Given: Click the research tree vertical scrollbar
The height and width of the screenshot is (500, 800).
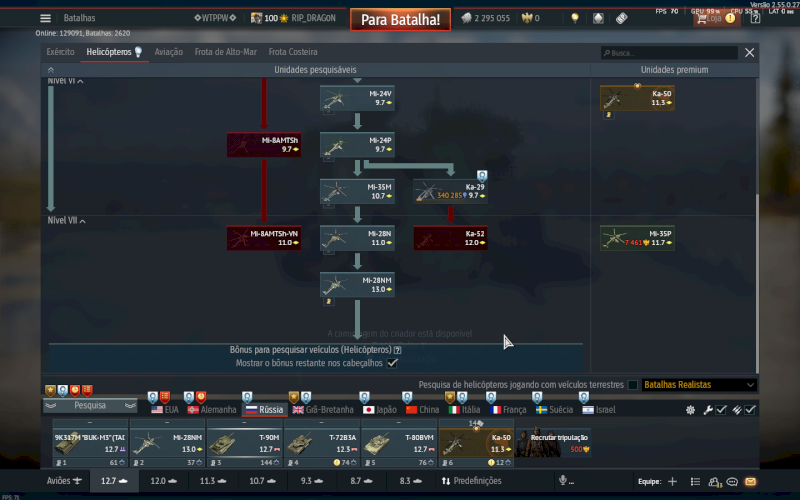Looking at the screenshot, I should click(x=757, y=283).
